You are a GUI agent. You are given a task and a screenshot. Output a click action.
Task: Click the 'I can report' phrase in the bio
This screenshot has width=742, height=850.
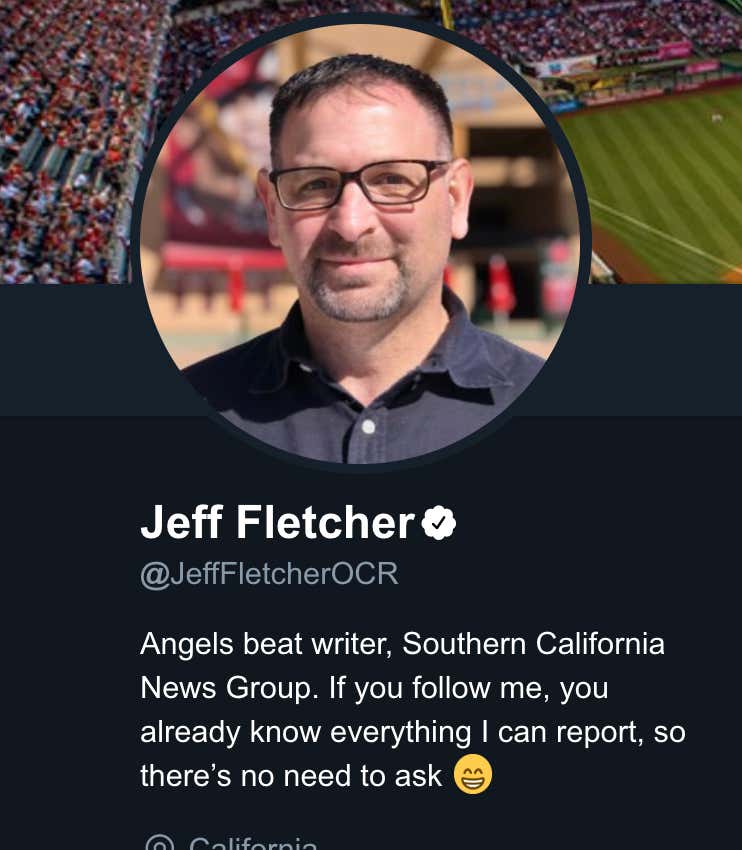(563, 732)
